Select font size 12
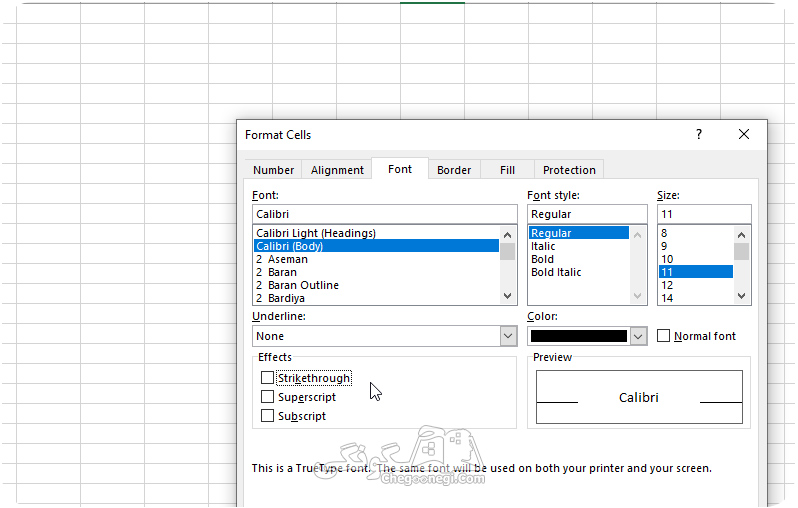Viewport: 798px width, 508px height. (x=696, y=285)
